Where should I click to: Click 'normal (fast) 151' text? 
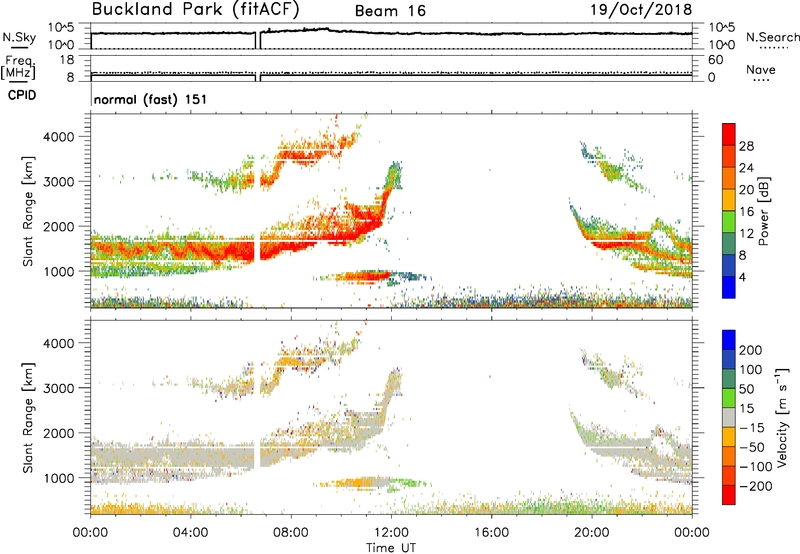(151, 99)
